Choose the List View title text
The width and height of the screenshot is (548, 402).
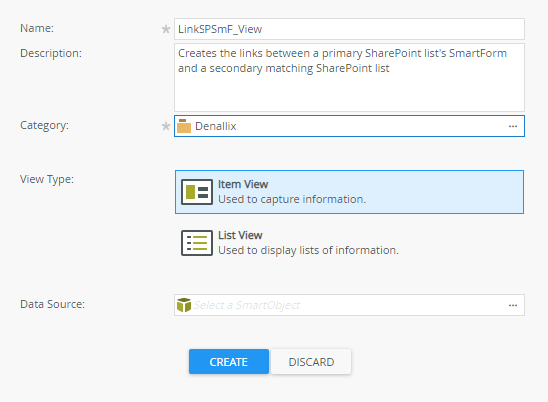[240, 235]
